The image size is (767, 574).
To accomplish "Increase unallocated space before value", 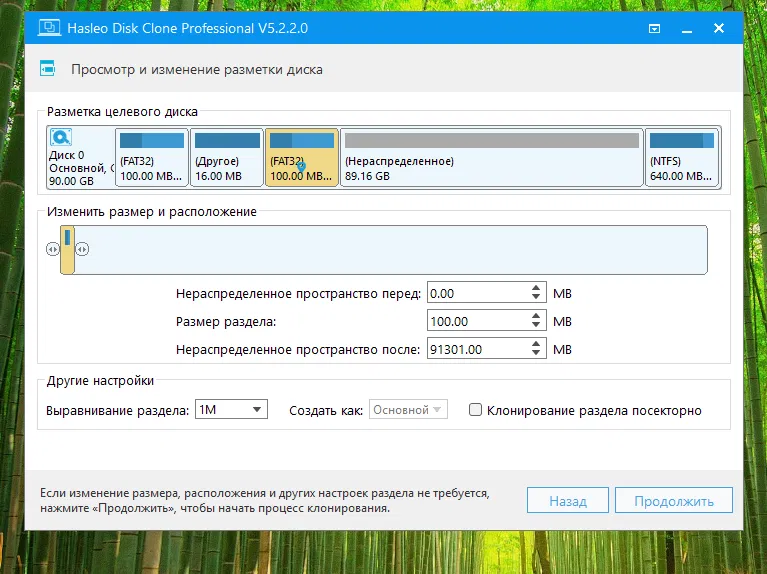I will point(536,288).
